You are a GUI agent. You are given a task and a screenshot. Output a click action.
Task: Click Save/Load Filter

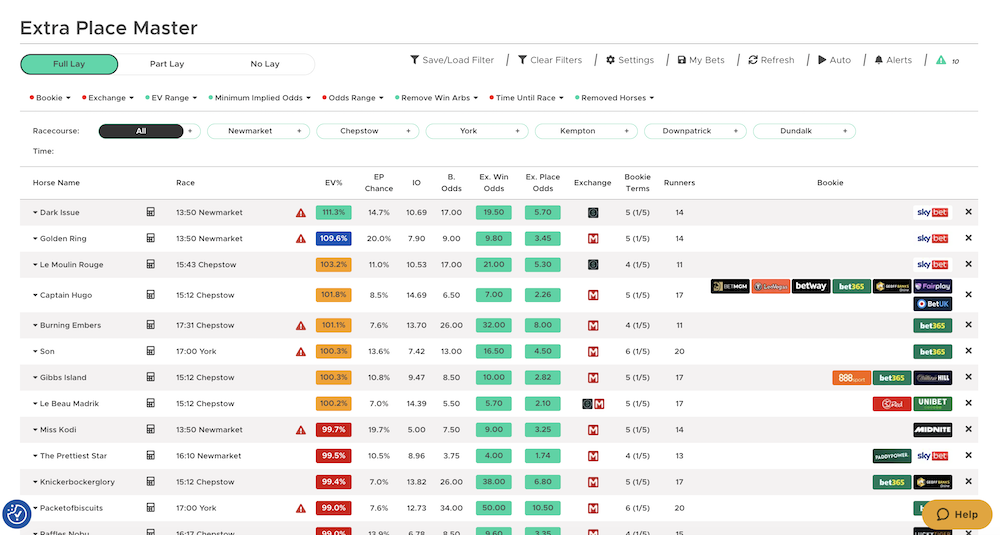coord(452,60)
